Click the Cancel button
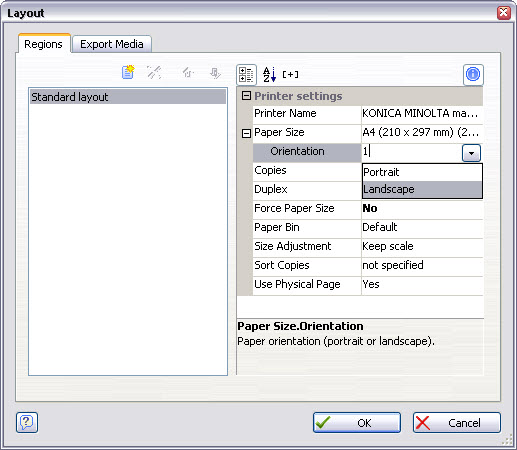 pos(457,423)
